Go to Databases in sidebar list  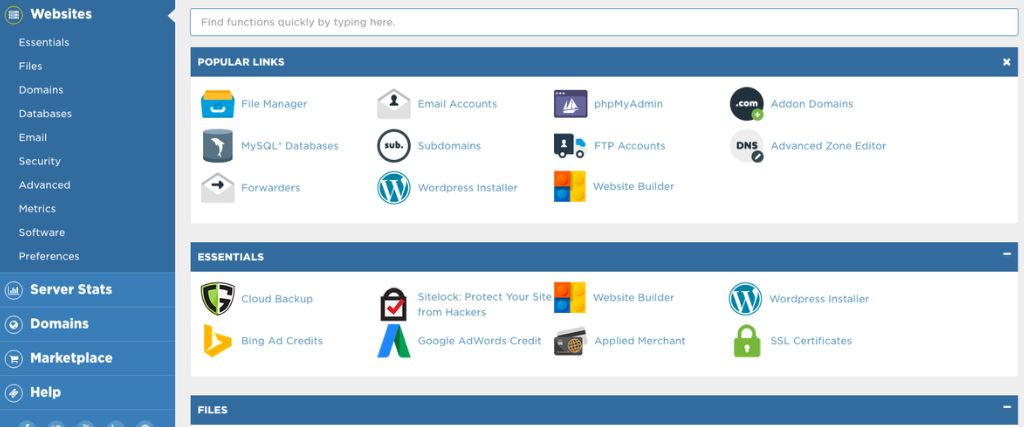tap(45, 114)
